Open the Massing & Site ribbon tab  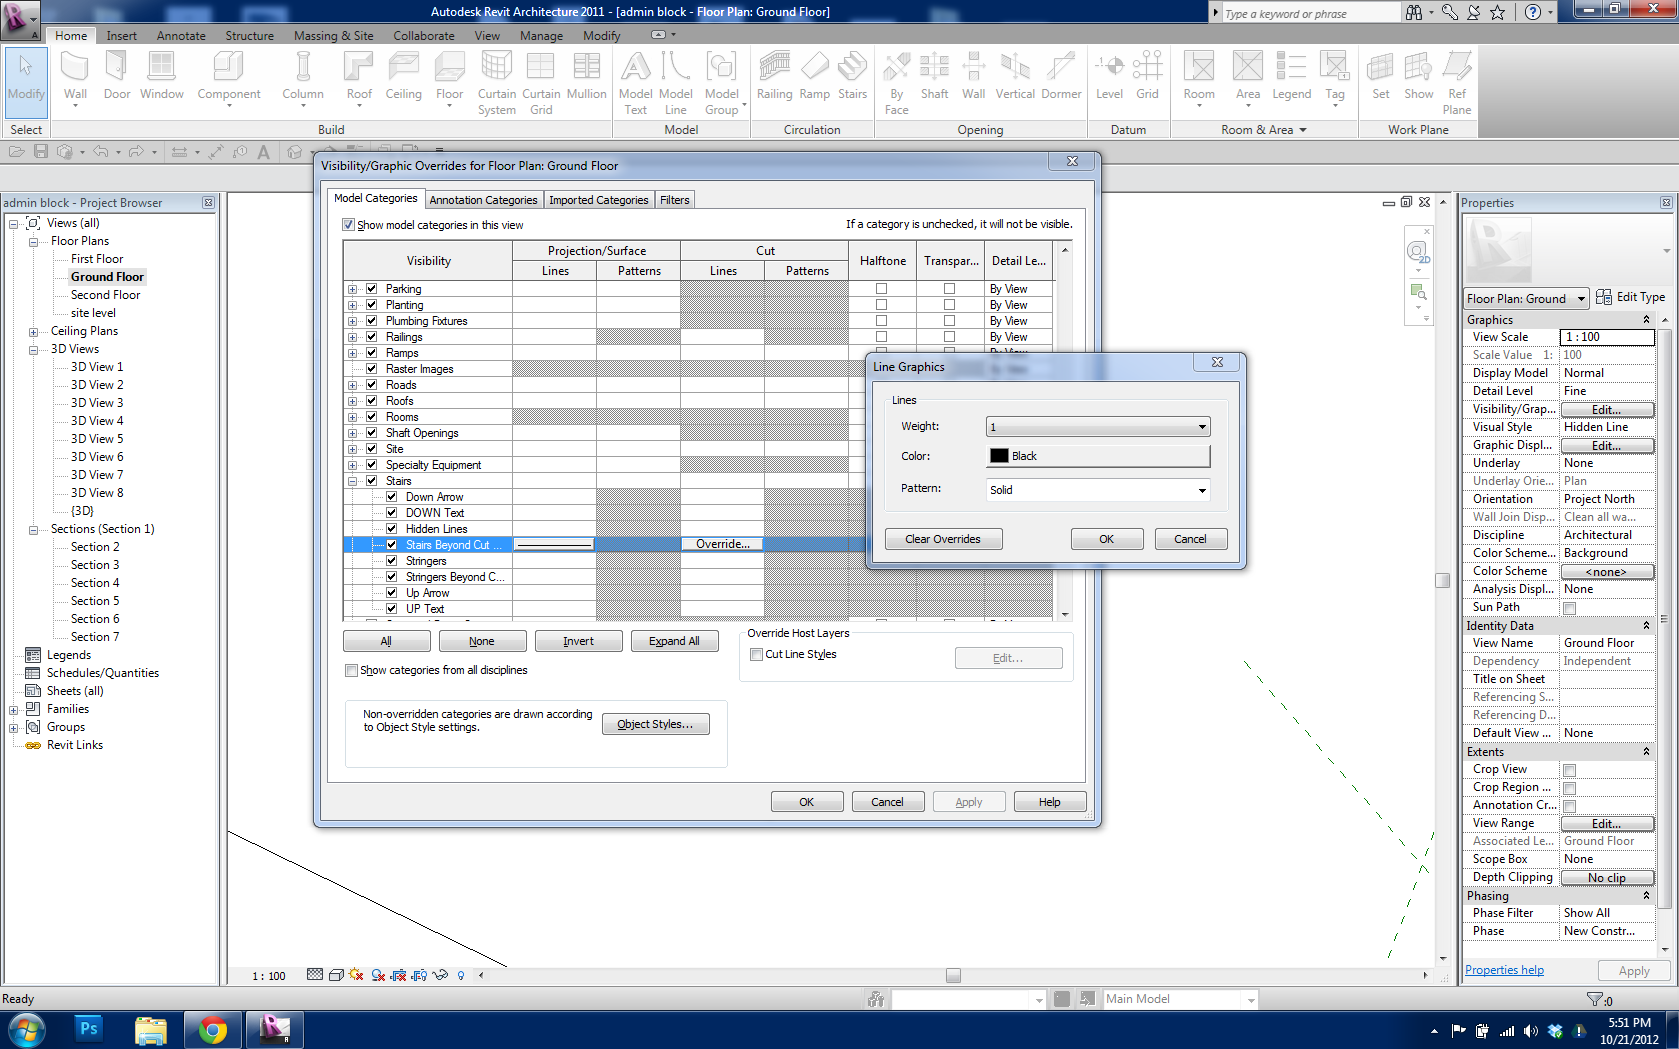point(333,36)
